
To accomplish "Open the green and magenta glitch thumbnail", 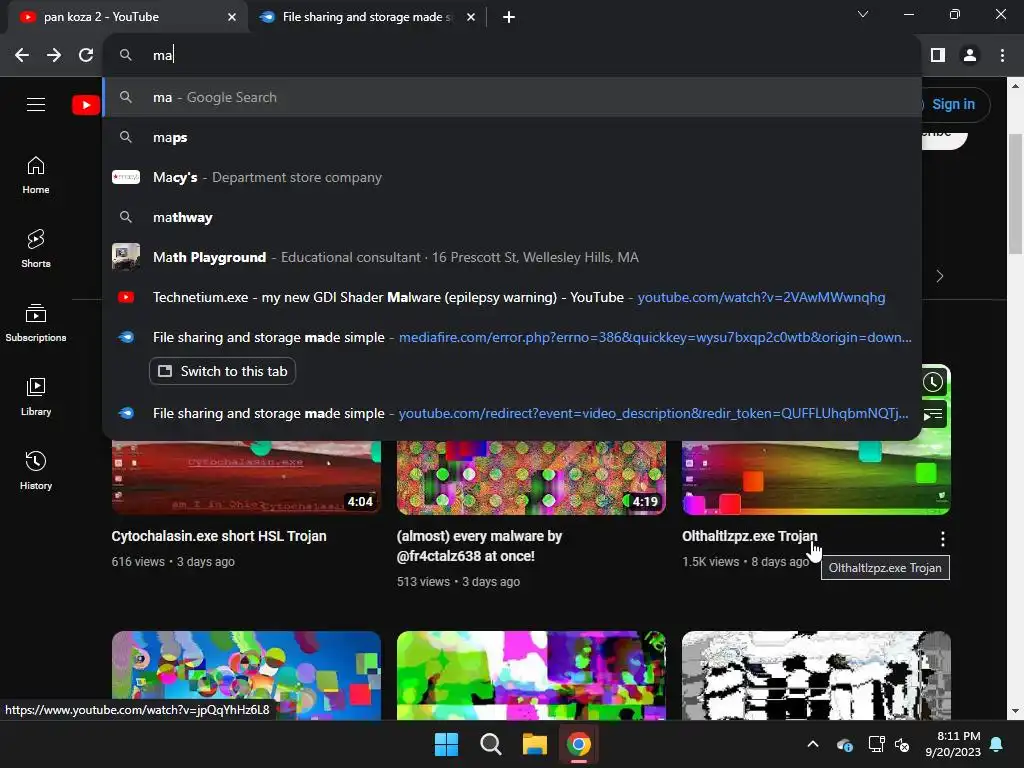I will [531, 675].
